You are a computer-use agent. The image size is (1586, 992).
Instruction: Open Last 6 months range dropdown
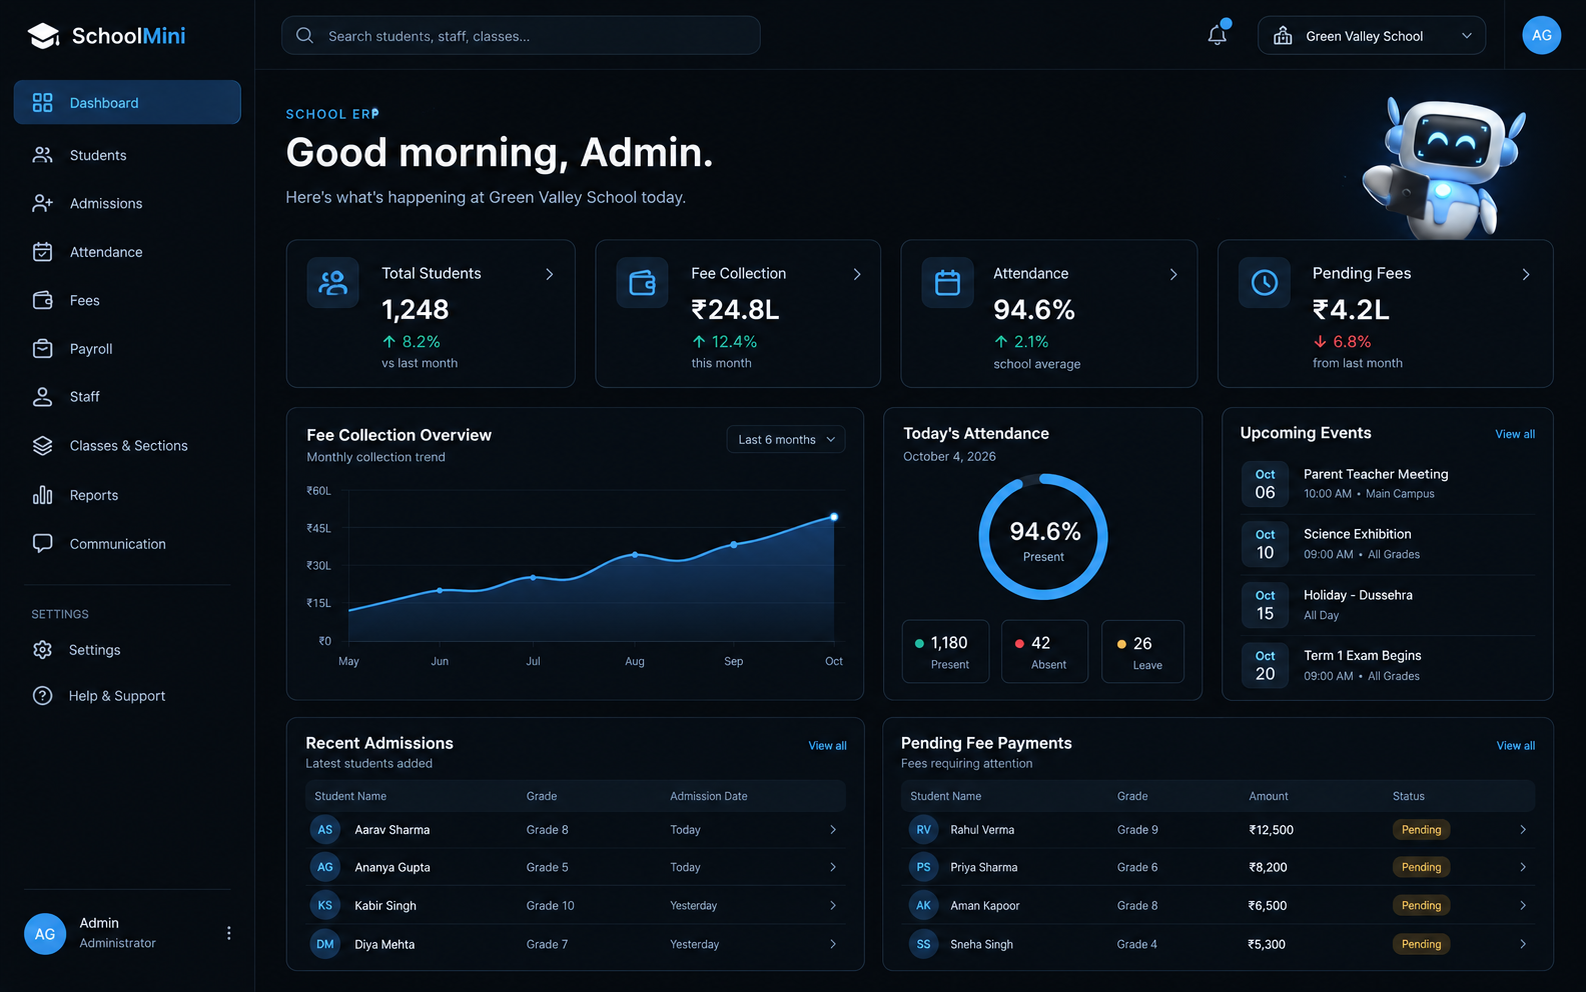click(786, 440)
